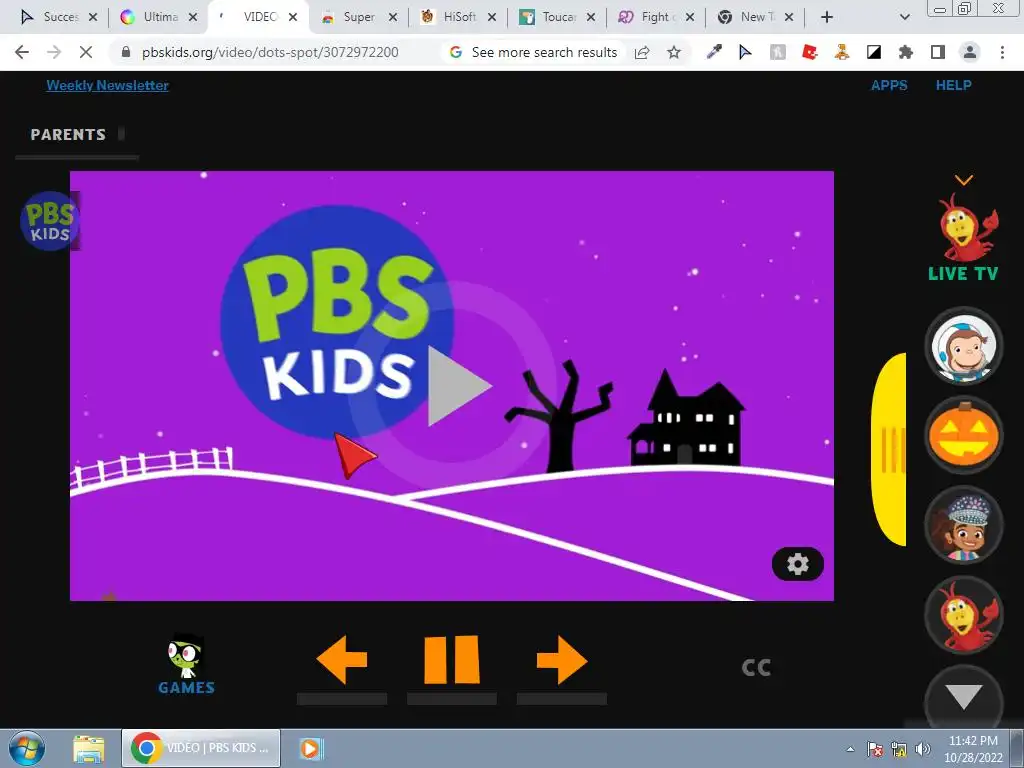Open the Extensions puzzle menu
Image resolution: width=1024 pixels, height=768 pixels.
click(x=906, y=52)
